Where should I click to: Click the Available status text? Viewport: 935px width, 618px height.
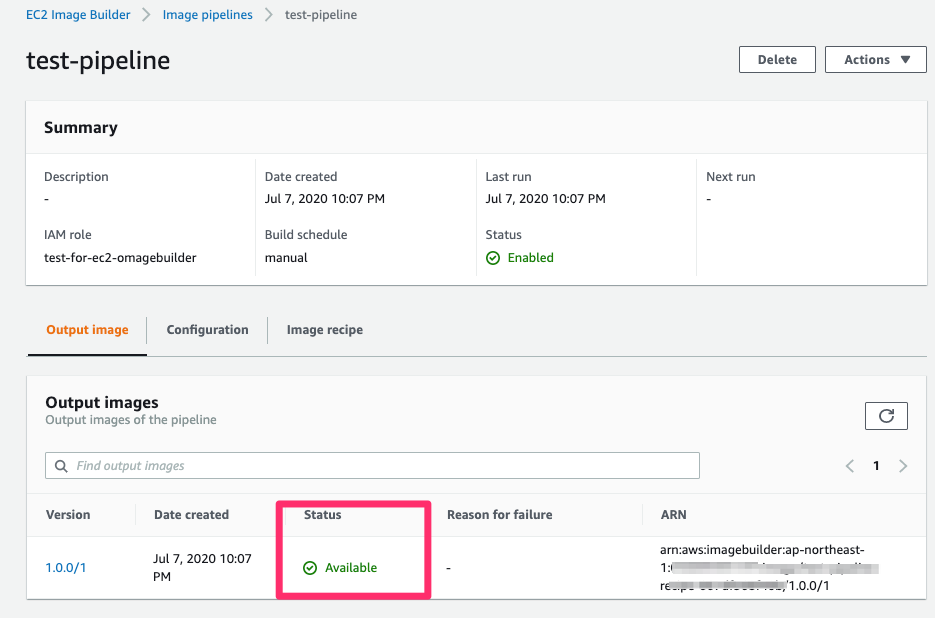[x=351, y=568]
